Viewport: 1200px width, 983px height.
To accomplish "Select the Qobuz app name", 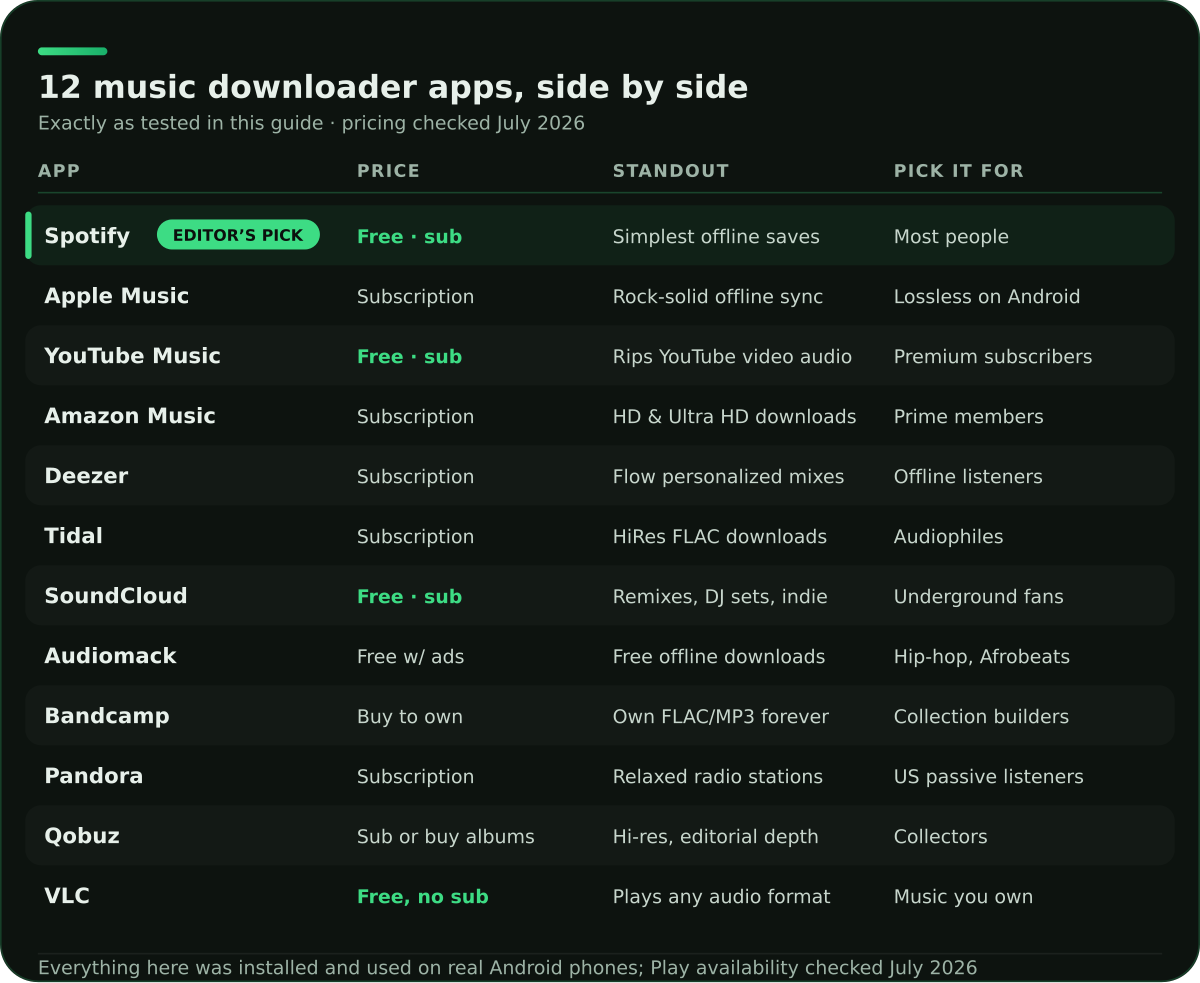I will pos(82,836).
